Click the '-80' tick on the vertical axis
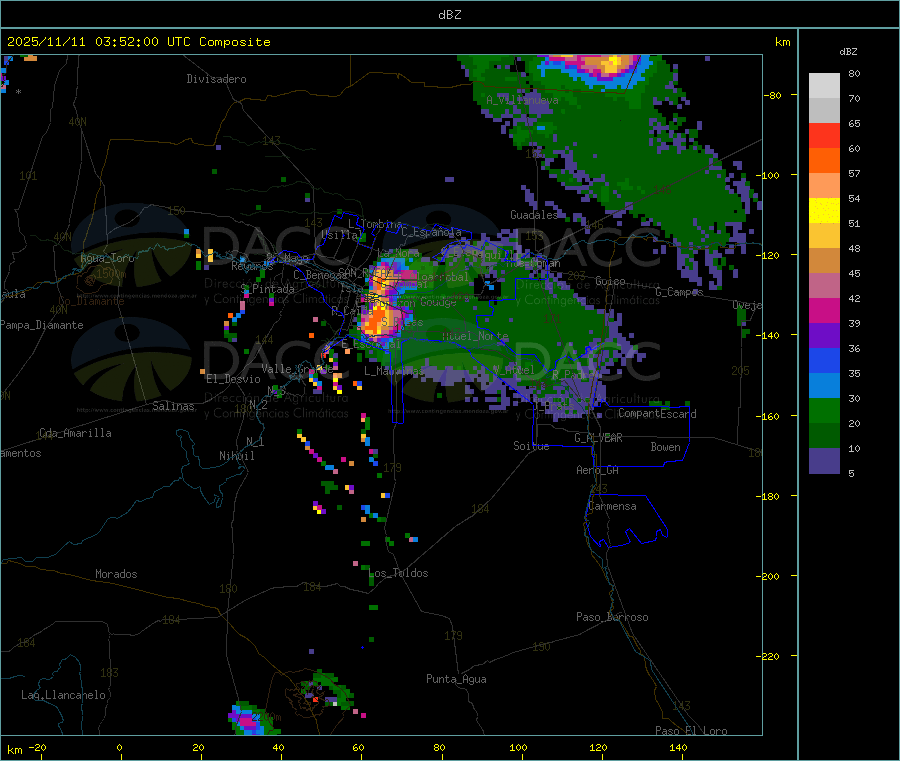The height and width of the screenshot is (761, 900). 773,95
